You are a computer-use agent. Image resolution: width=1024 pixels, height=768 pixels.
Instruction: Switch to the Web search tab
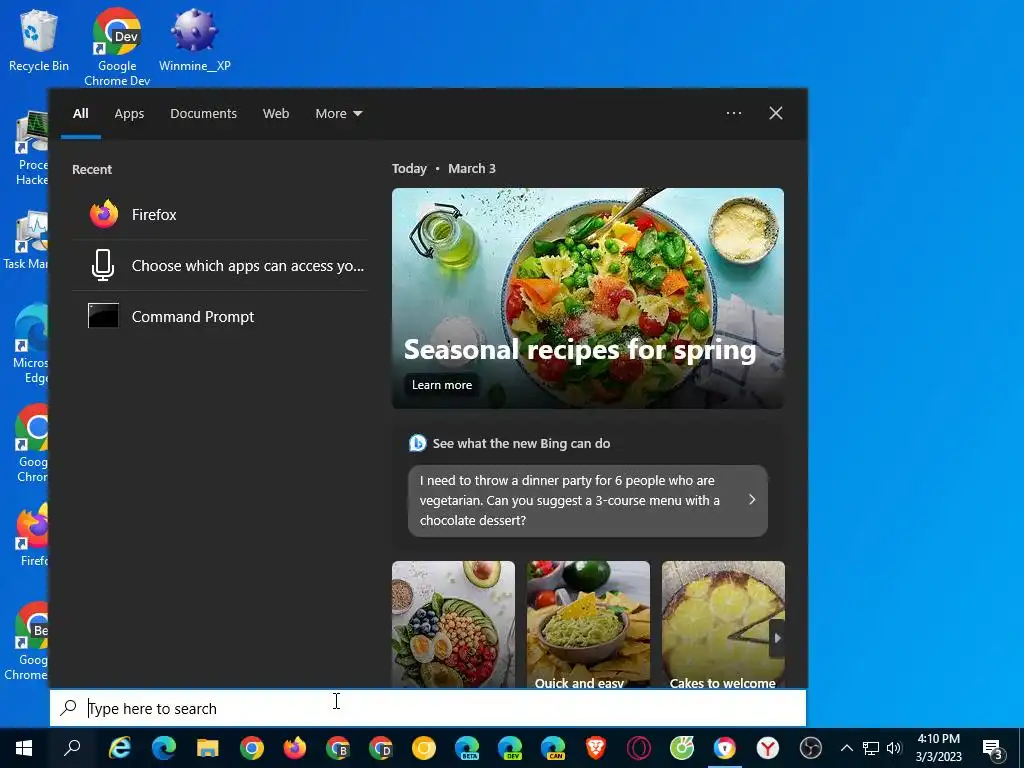[x=276, y=114]
